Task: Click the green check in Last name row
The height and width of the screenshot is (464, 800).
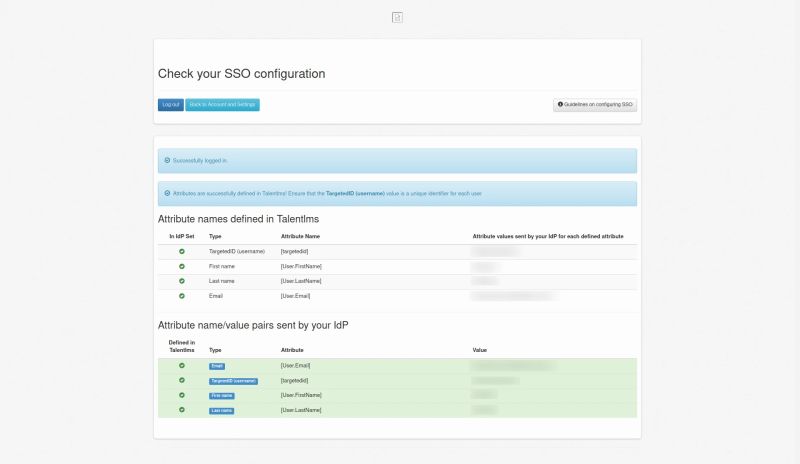Action: click(x=182, y=281)
